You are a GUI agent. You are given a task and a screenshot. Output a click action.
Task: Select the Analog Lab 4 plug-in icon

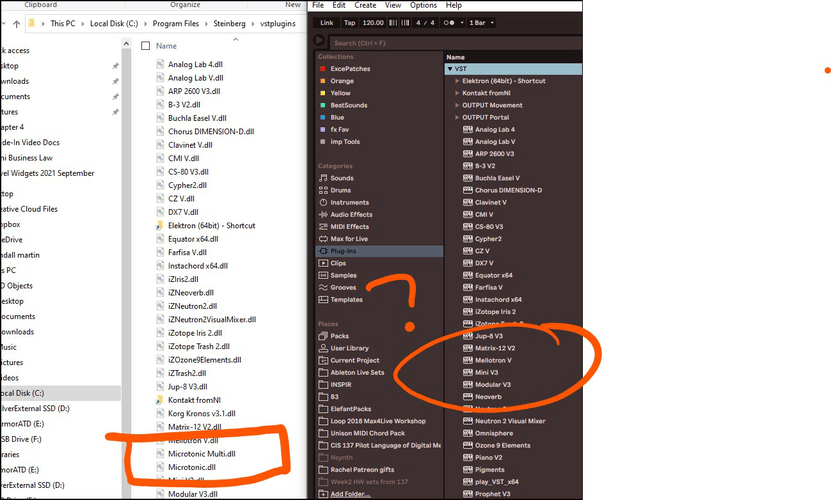[x=467, y=129]
